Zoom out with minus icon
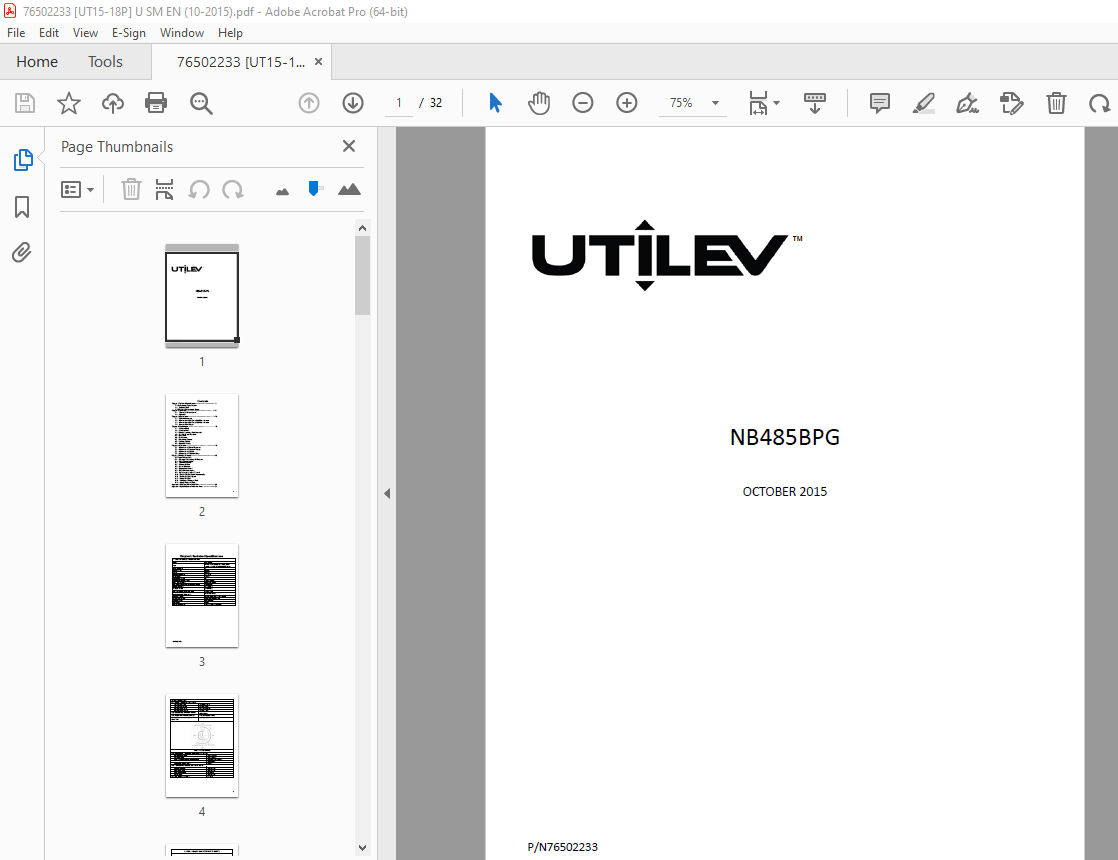 [583, 103]
